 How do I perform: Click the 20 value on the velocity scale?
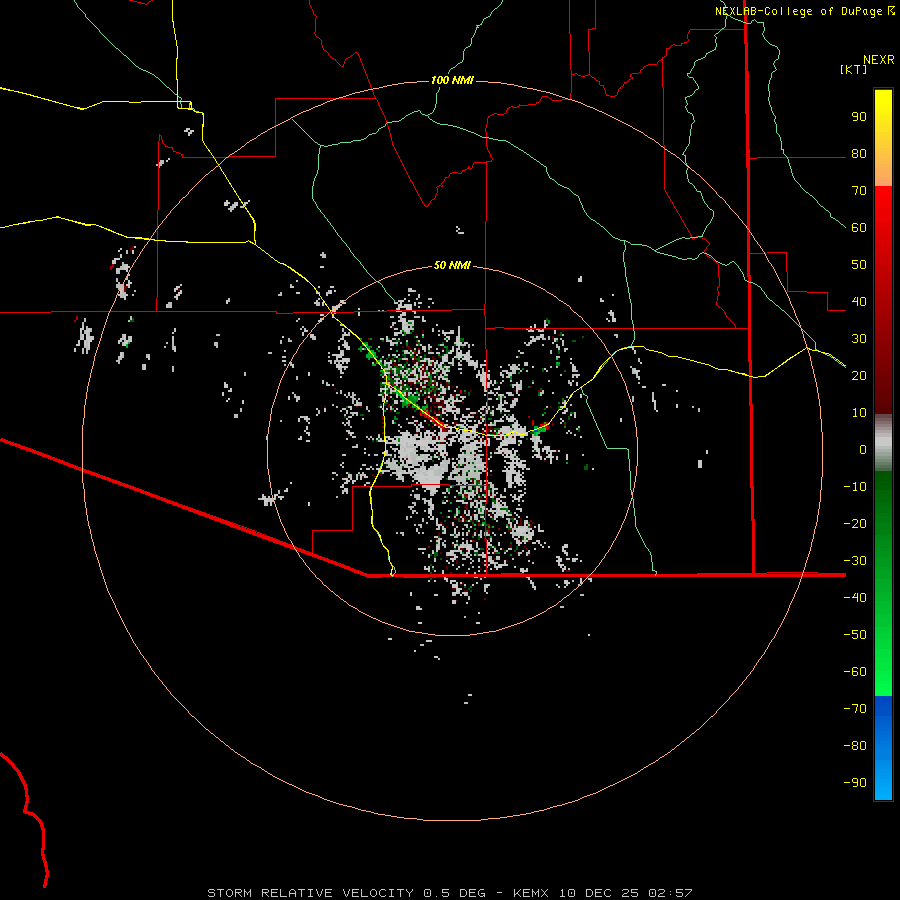pos(859,376)
